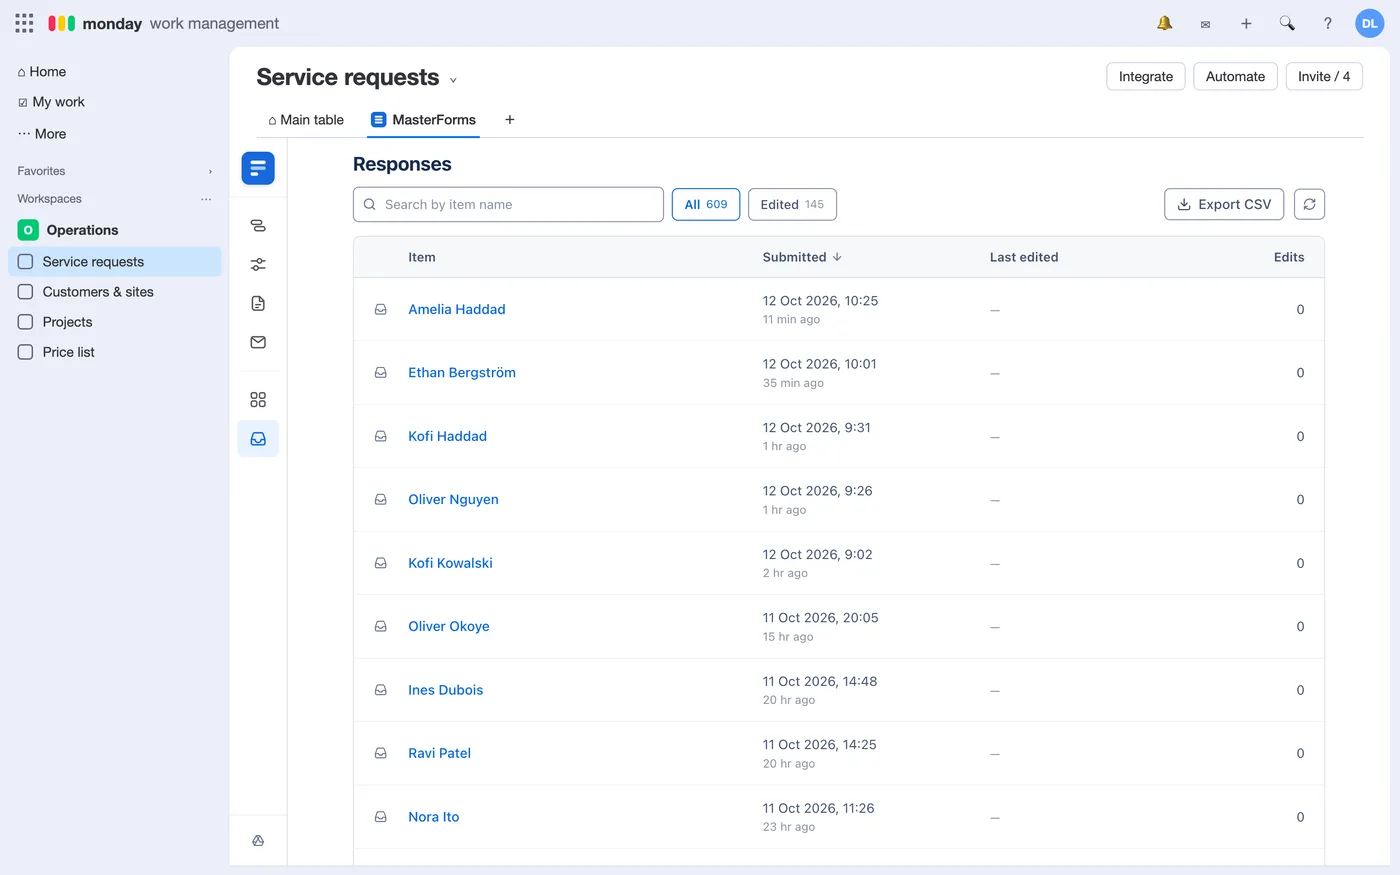Open the Kofi Kowalski response
The width and height of the screenshot is (1400, 875).
point(450,563)
